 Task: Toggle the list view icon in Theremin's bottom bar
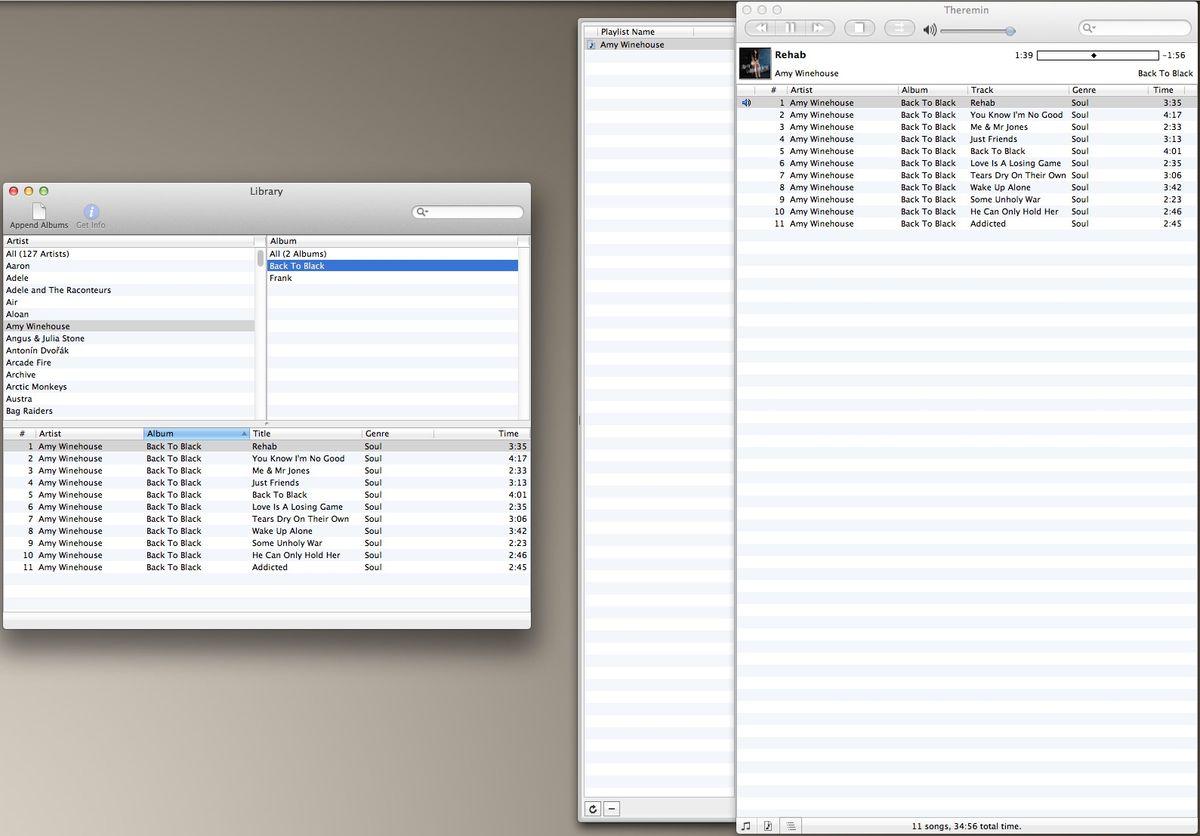791,826
